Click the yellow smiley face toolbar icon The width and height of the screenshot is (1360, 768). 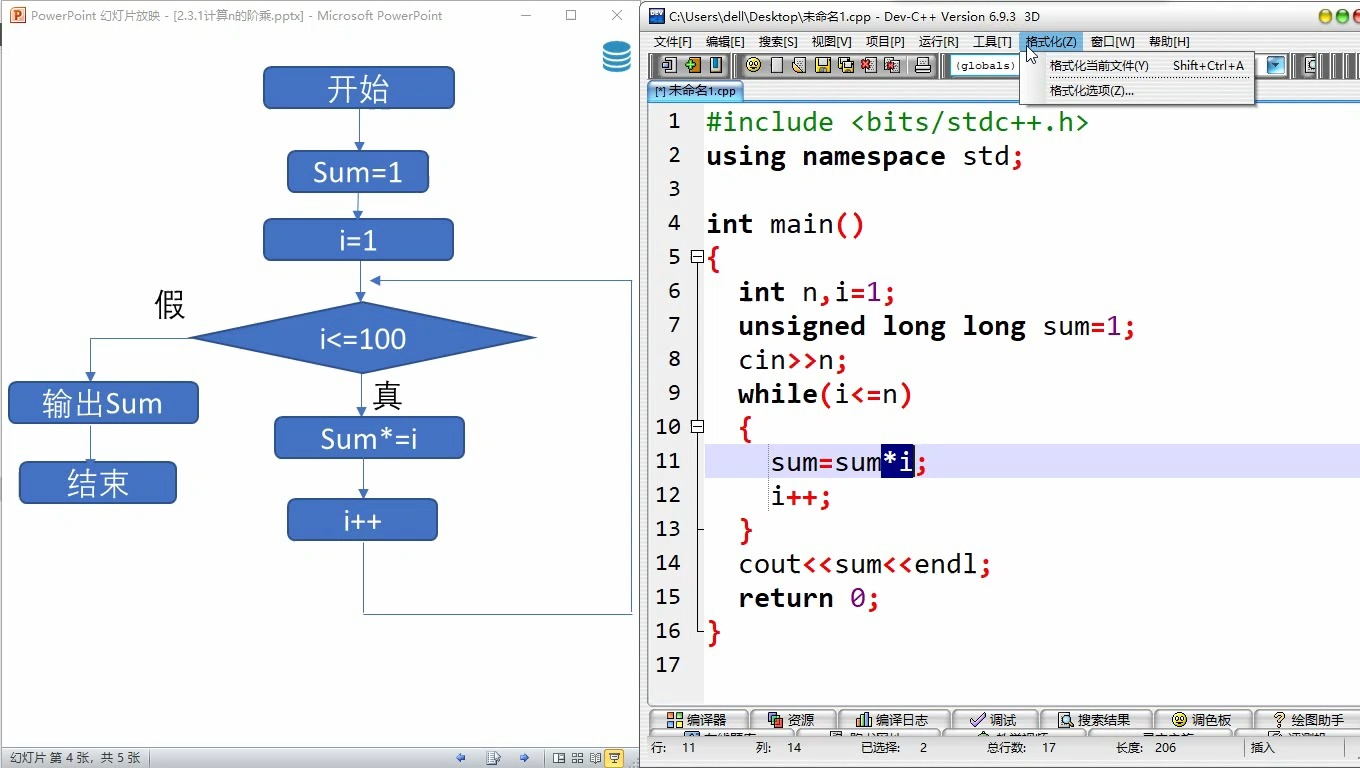753,65
